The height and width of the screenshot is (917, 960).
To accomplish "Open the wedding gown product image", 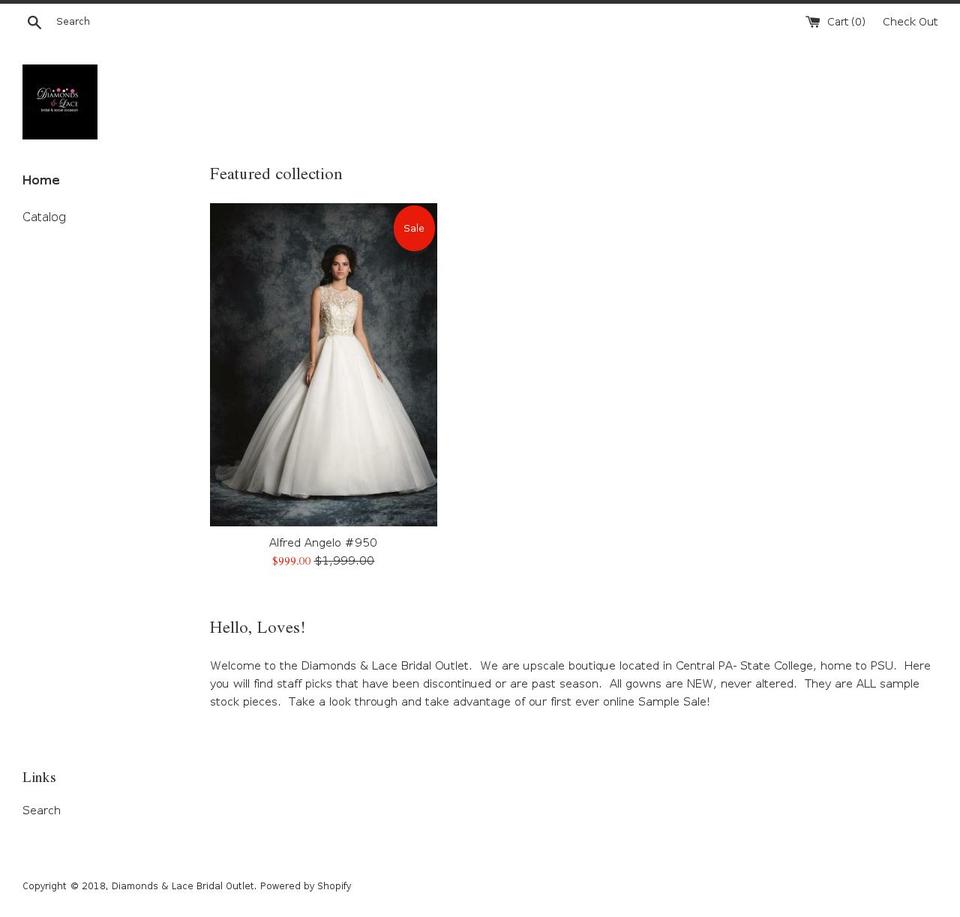I will pyautogui.click(x=323, y=364).
